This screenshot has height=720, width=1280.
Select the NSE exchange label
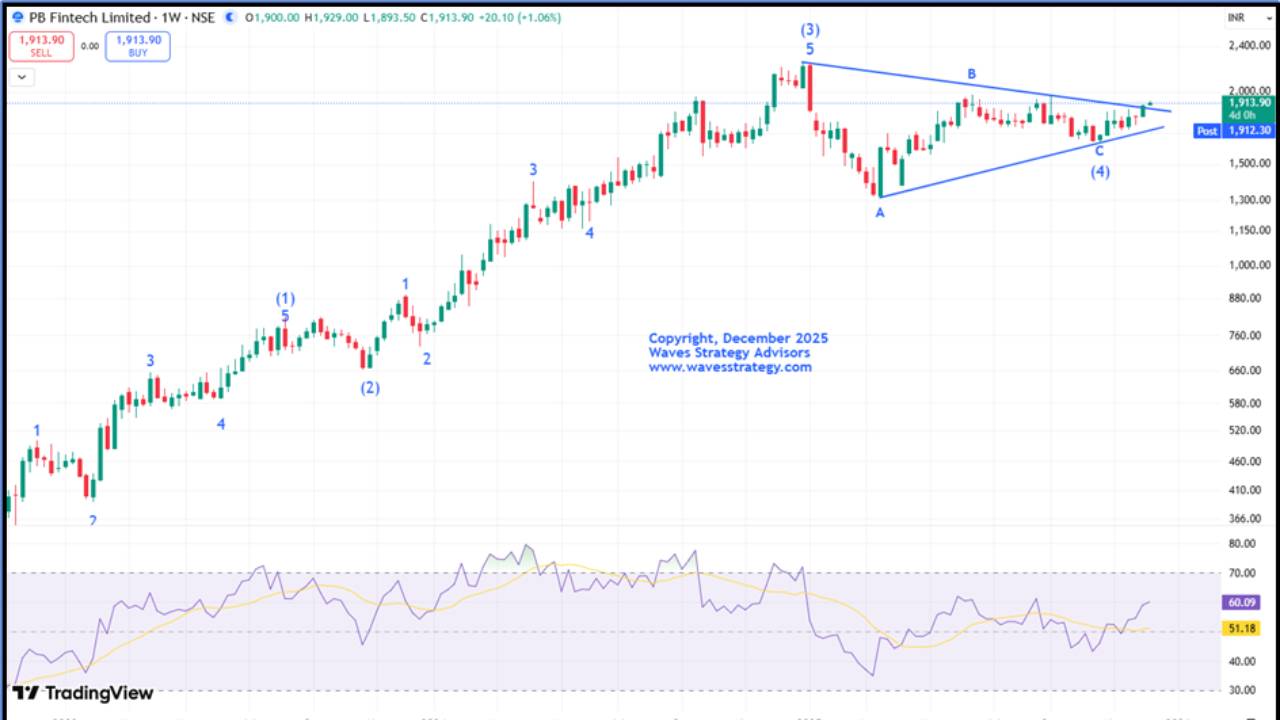pyautogui.click(x=203, y=15)
